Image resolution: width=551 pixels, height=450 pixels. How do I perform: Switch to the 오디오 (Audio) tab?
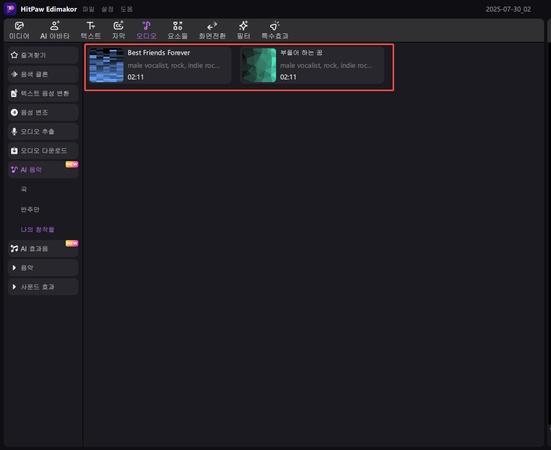coord(146,30)
